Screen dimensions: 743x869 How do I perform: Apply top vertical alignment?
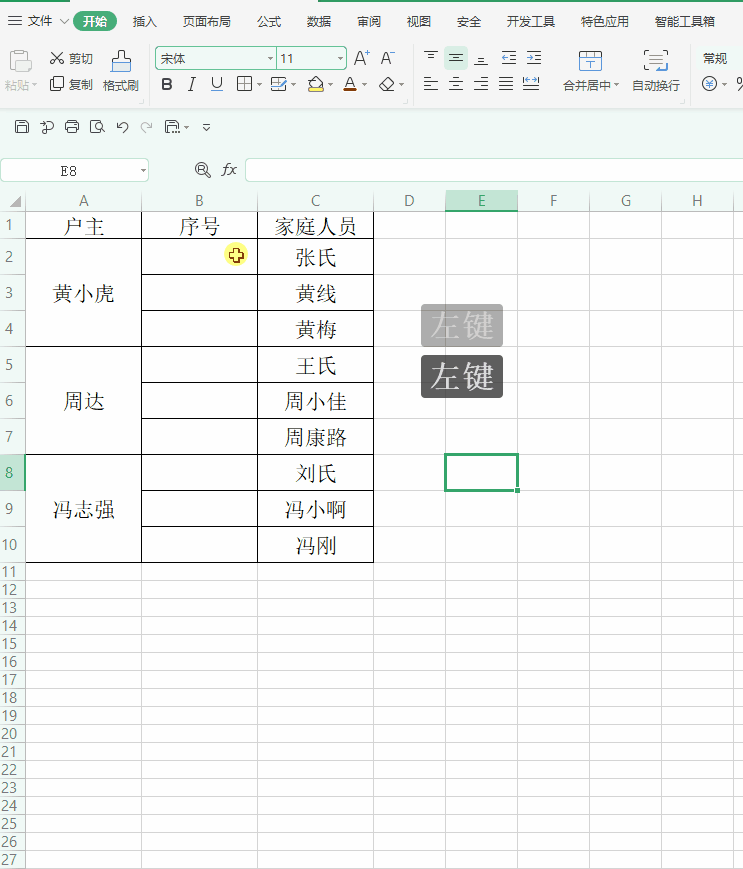[x=431, y=58]
